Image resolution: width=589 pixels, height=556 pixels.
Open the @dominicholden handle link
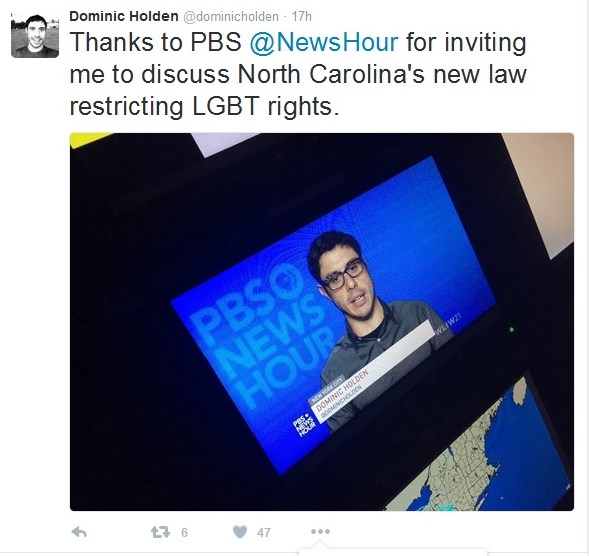pyautogui.click(x=231, y=17)
